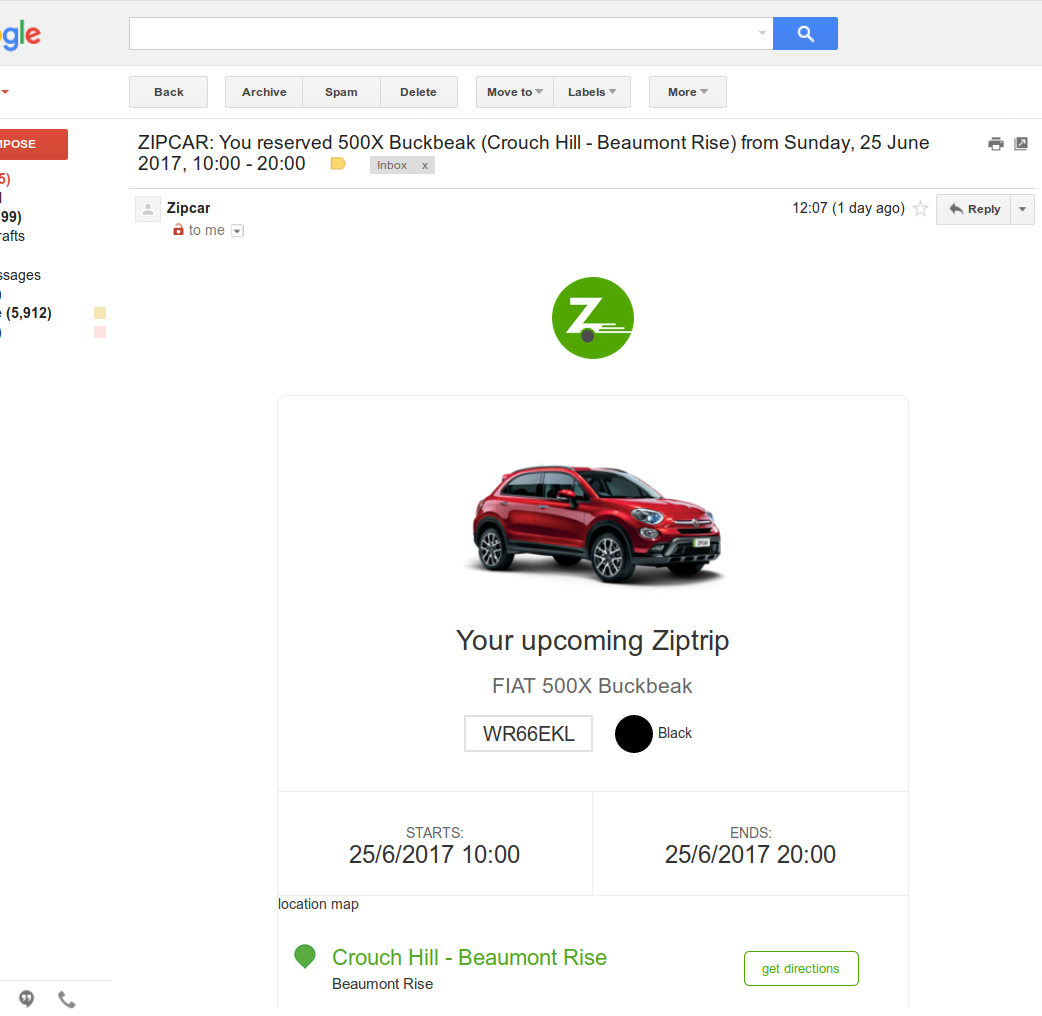Open the search options dropdown arrow
1042x1016 pixels.
pyautogui.click(x=762, y=33)
